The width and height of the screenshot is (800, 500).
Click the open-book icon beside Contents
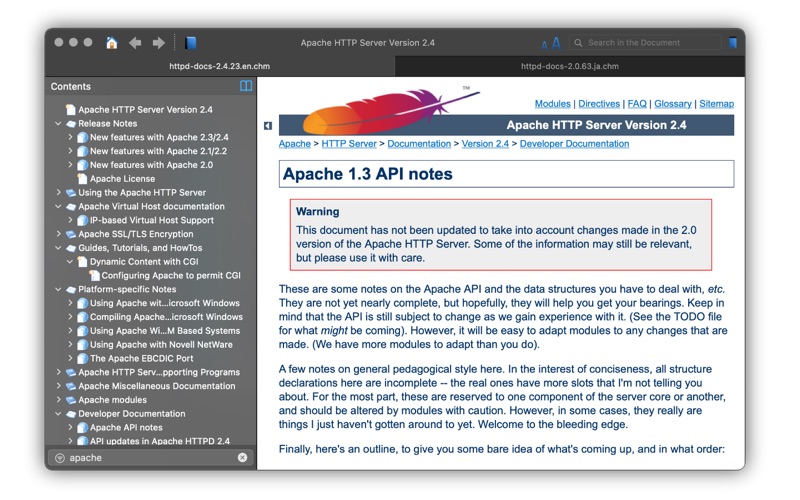[x=246, y=86]
